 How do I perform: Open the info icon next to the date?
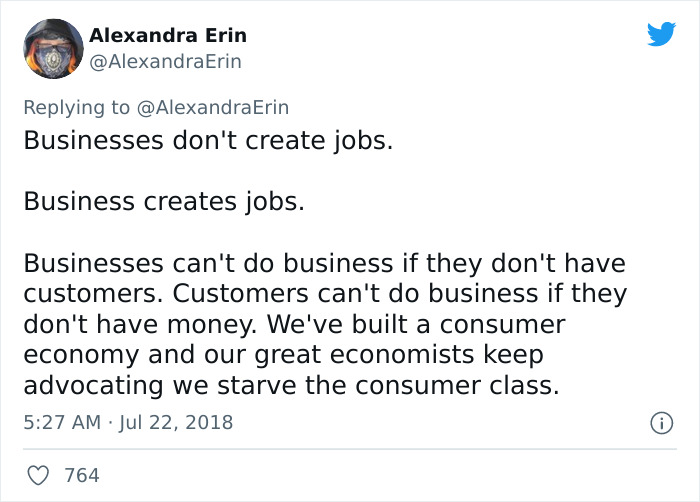661,423
